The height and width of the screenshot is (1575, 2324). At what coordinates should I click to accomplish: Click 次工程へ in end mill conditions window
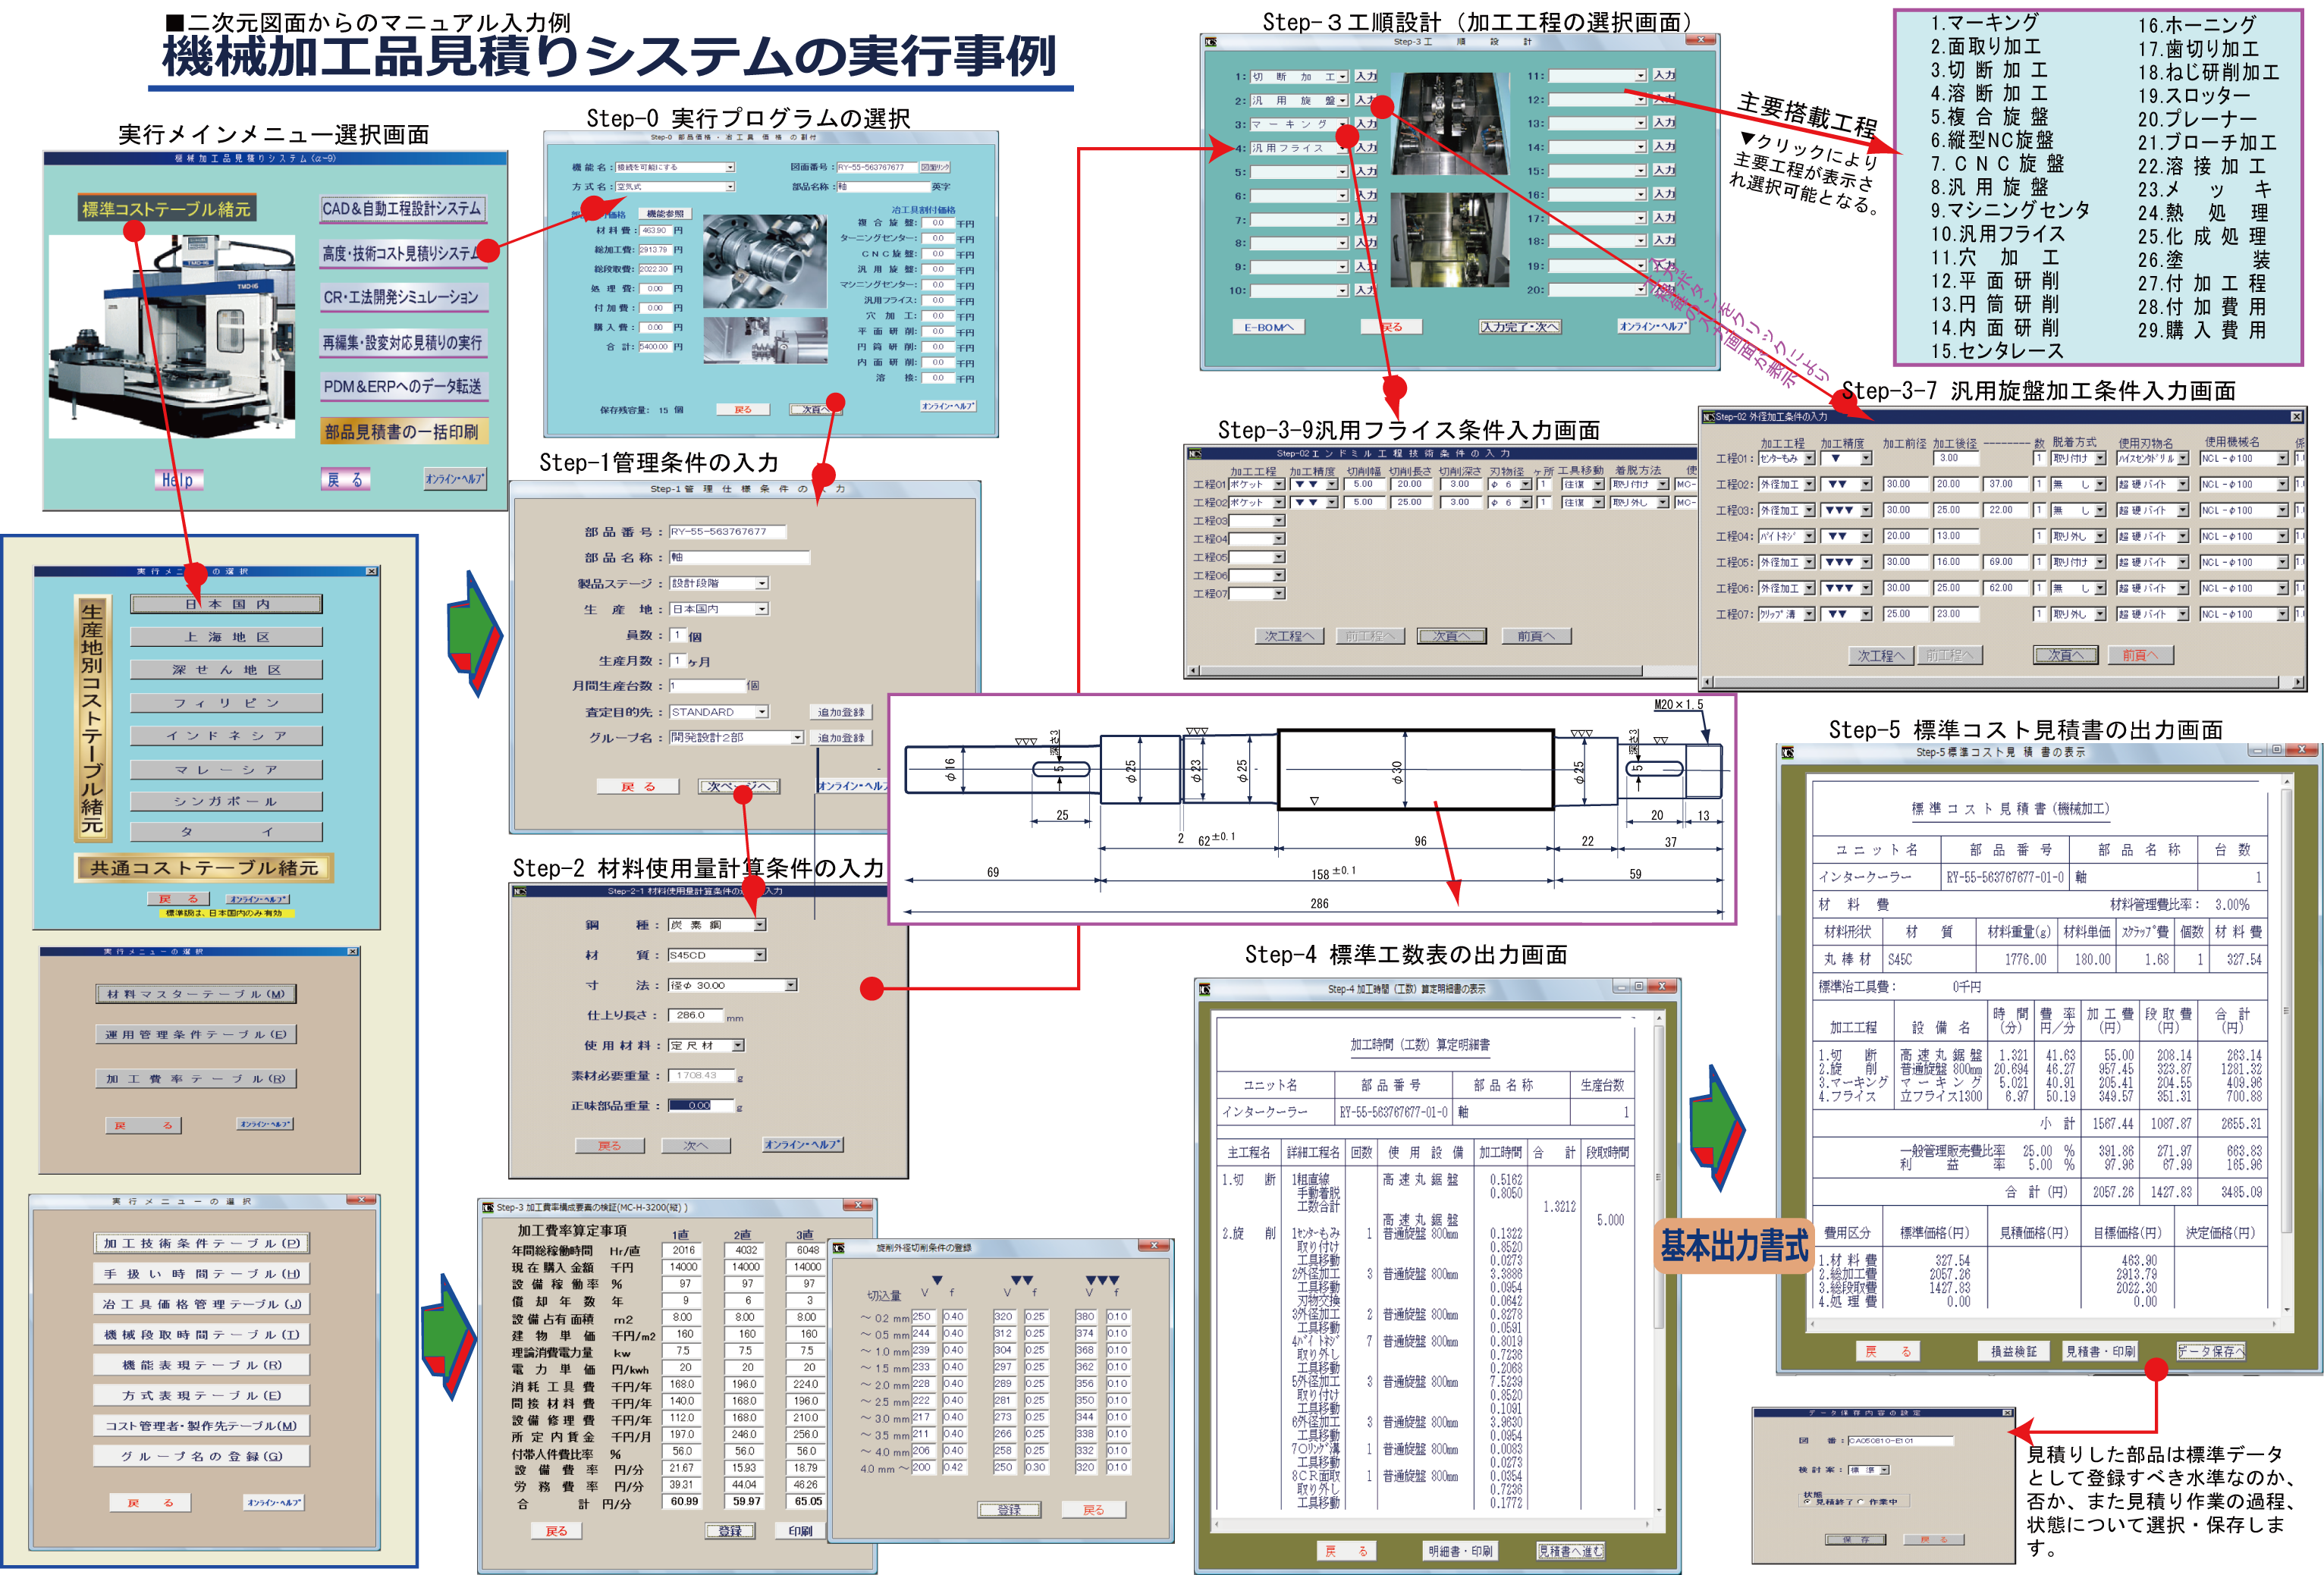1290,636
